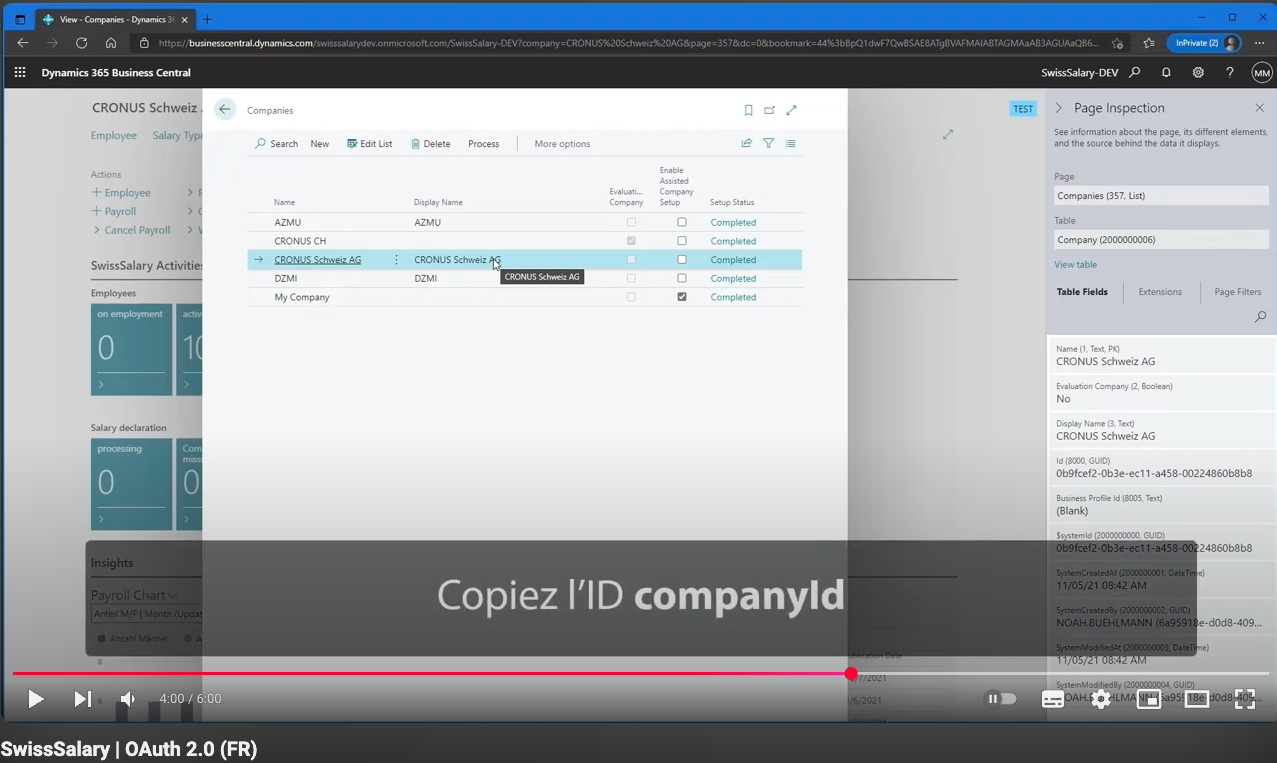Toggle the filter pane icon
The height and width of the screenshot is (763, 1277).
(x=768, y=144)
